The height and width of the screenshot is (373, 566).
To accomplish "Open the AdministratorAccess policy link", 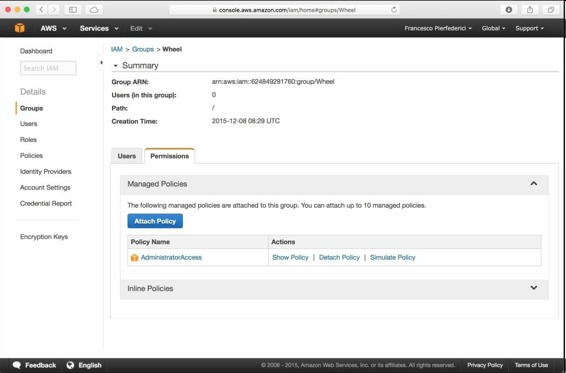I will [171, 257].
